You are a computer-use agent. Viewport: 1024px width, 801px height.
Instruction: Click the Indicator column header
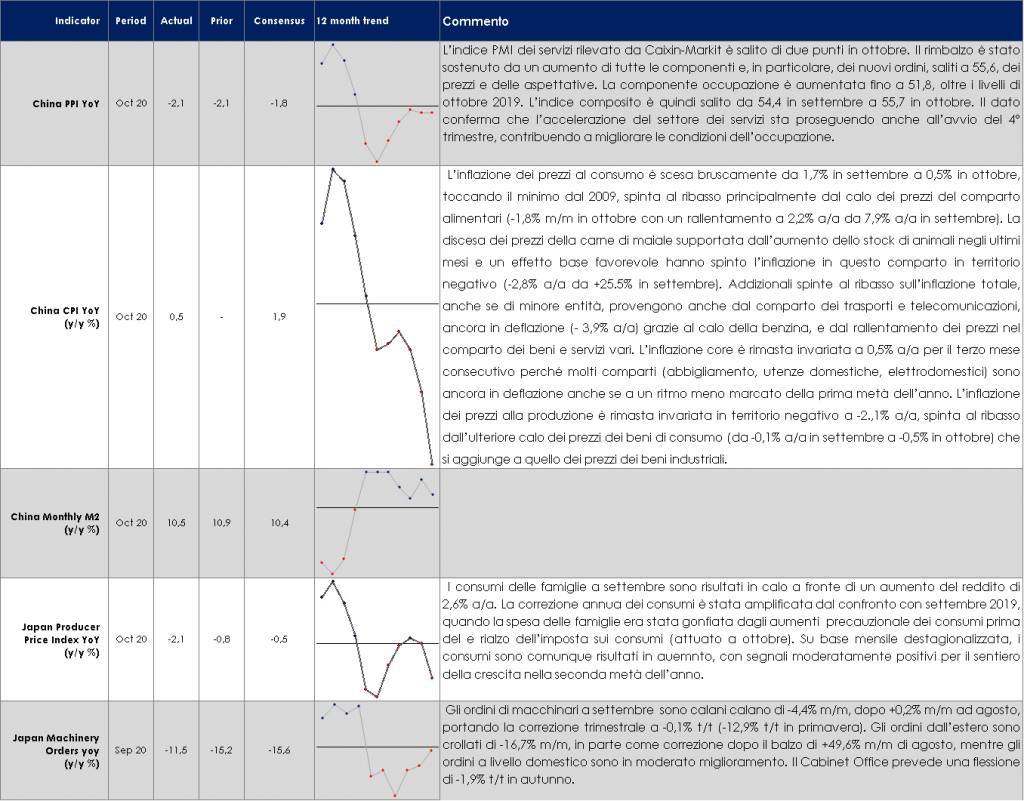[x=77, y=21]
